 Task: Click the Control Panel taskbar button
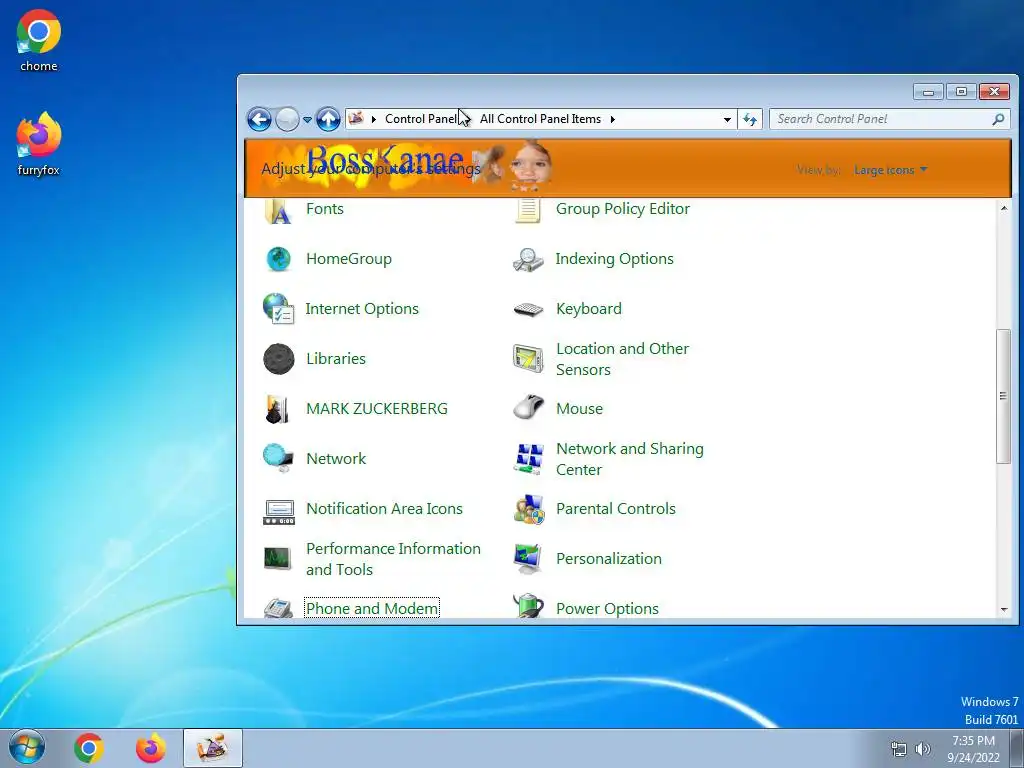(x=213, y=748)
